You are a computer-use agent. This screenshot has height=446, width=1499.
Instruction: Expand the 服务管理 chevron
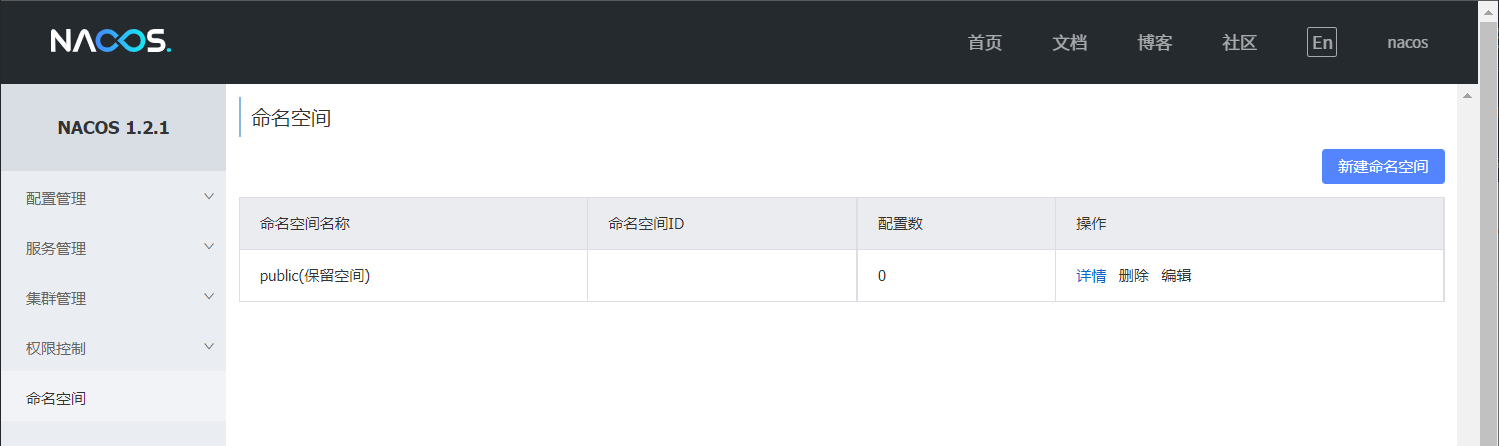point(209,247)
